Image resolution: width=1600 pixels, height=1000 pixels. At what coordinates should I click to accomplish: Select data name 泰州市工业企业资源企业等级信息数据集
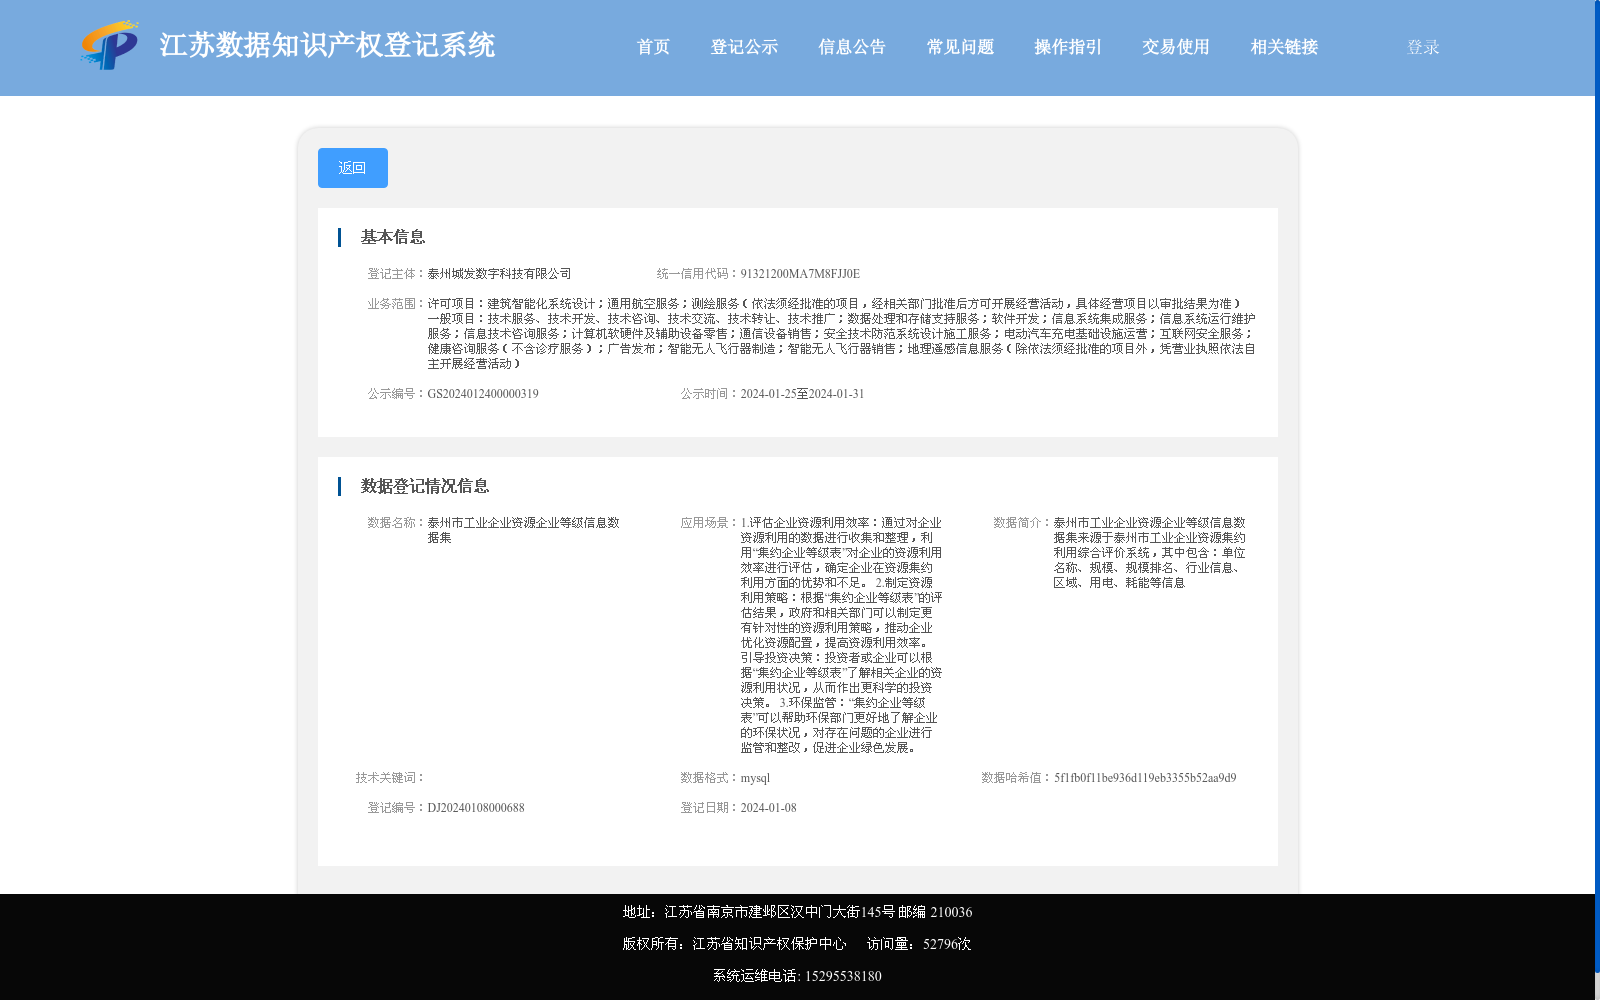pos(523,530)
